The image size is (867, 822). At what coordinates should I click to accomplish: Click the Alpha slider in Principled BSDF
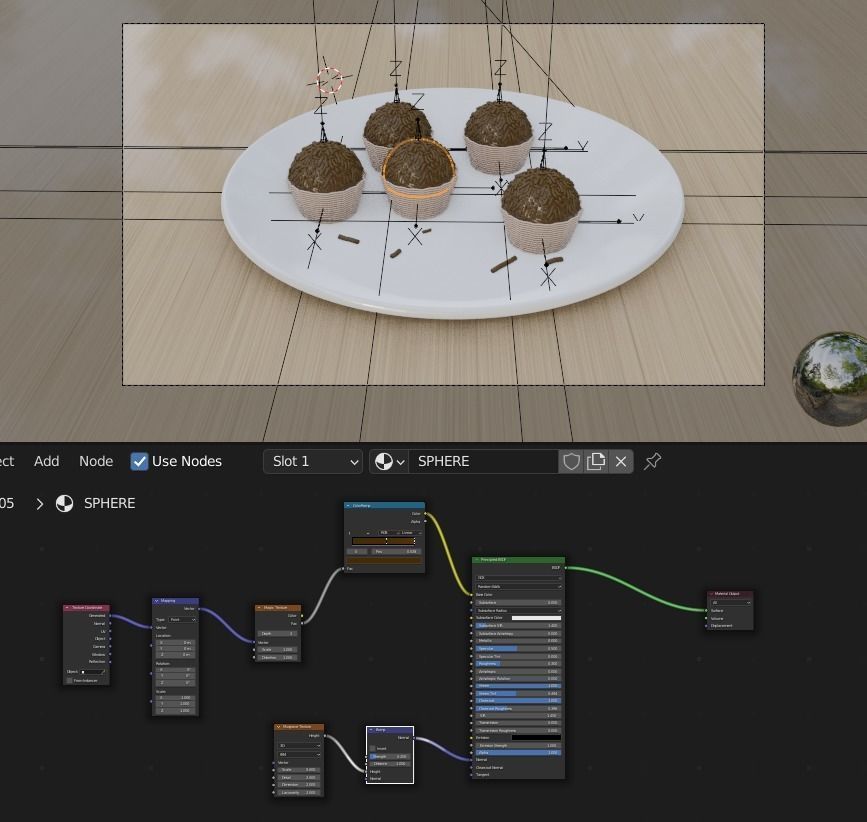click(519, 752)
